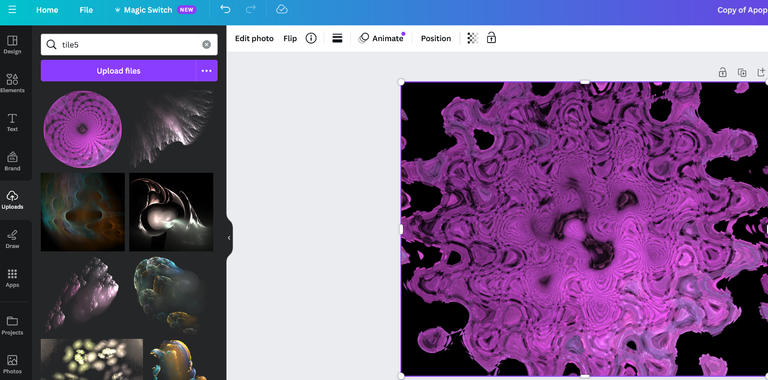The height and width of the screenshot is (380, 768).
Task: Click Edit photo
Action: 254,38
